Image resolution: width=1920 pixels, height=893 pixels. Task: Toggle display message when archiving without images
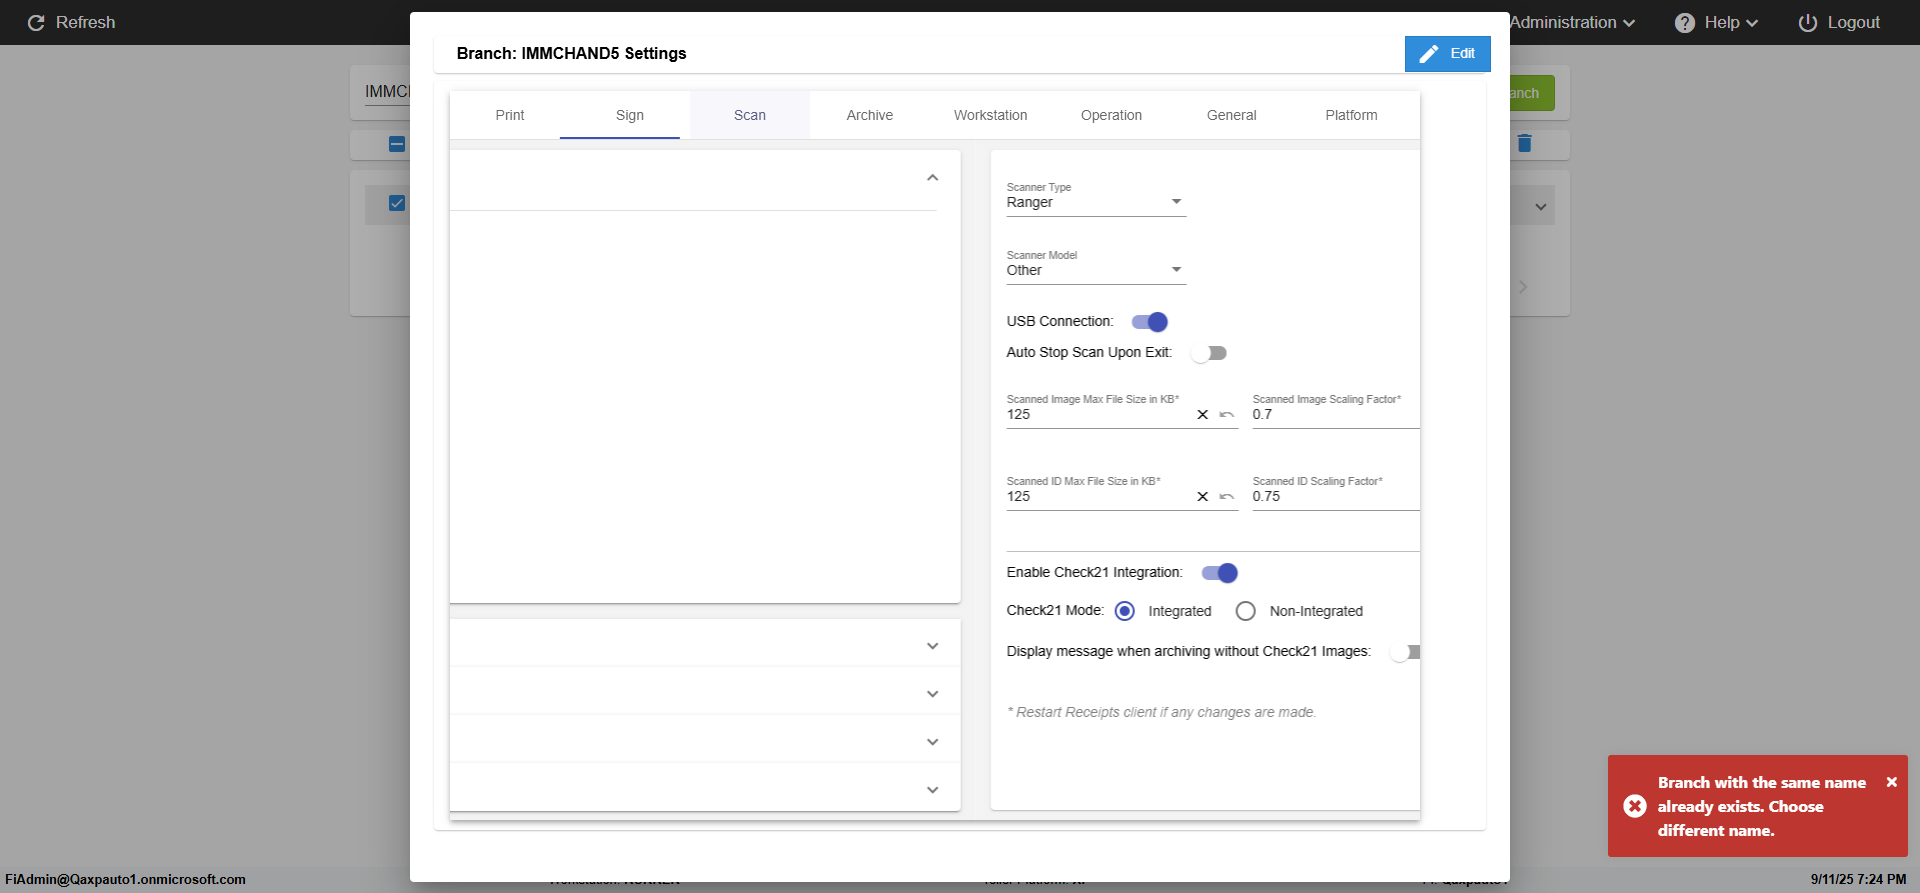click(1406, 652)
